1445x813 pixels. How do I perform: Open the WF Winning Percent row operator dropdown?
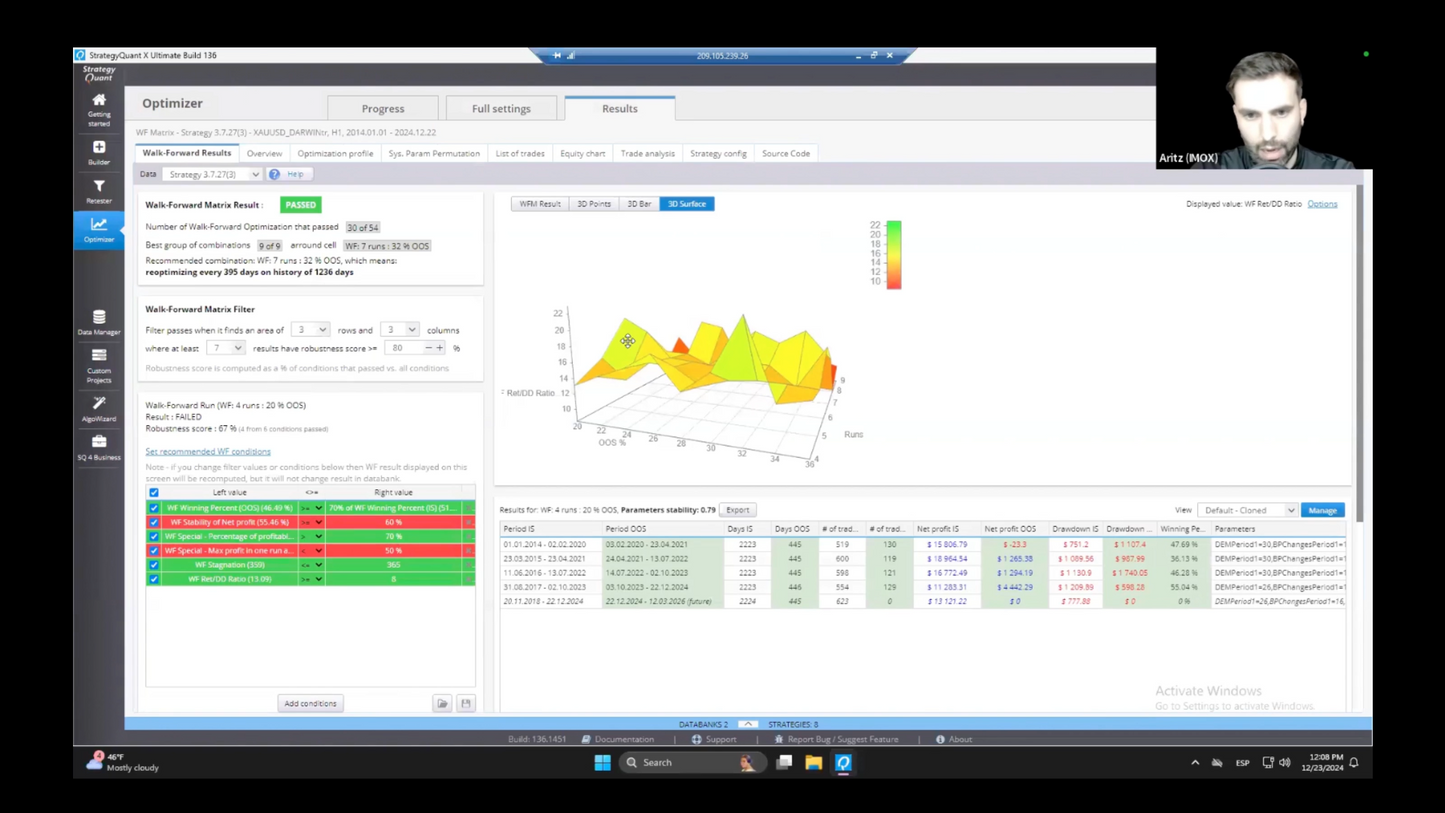[x=312, y=508]
